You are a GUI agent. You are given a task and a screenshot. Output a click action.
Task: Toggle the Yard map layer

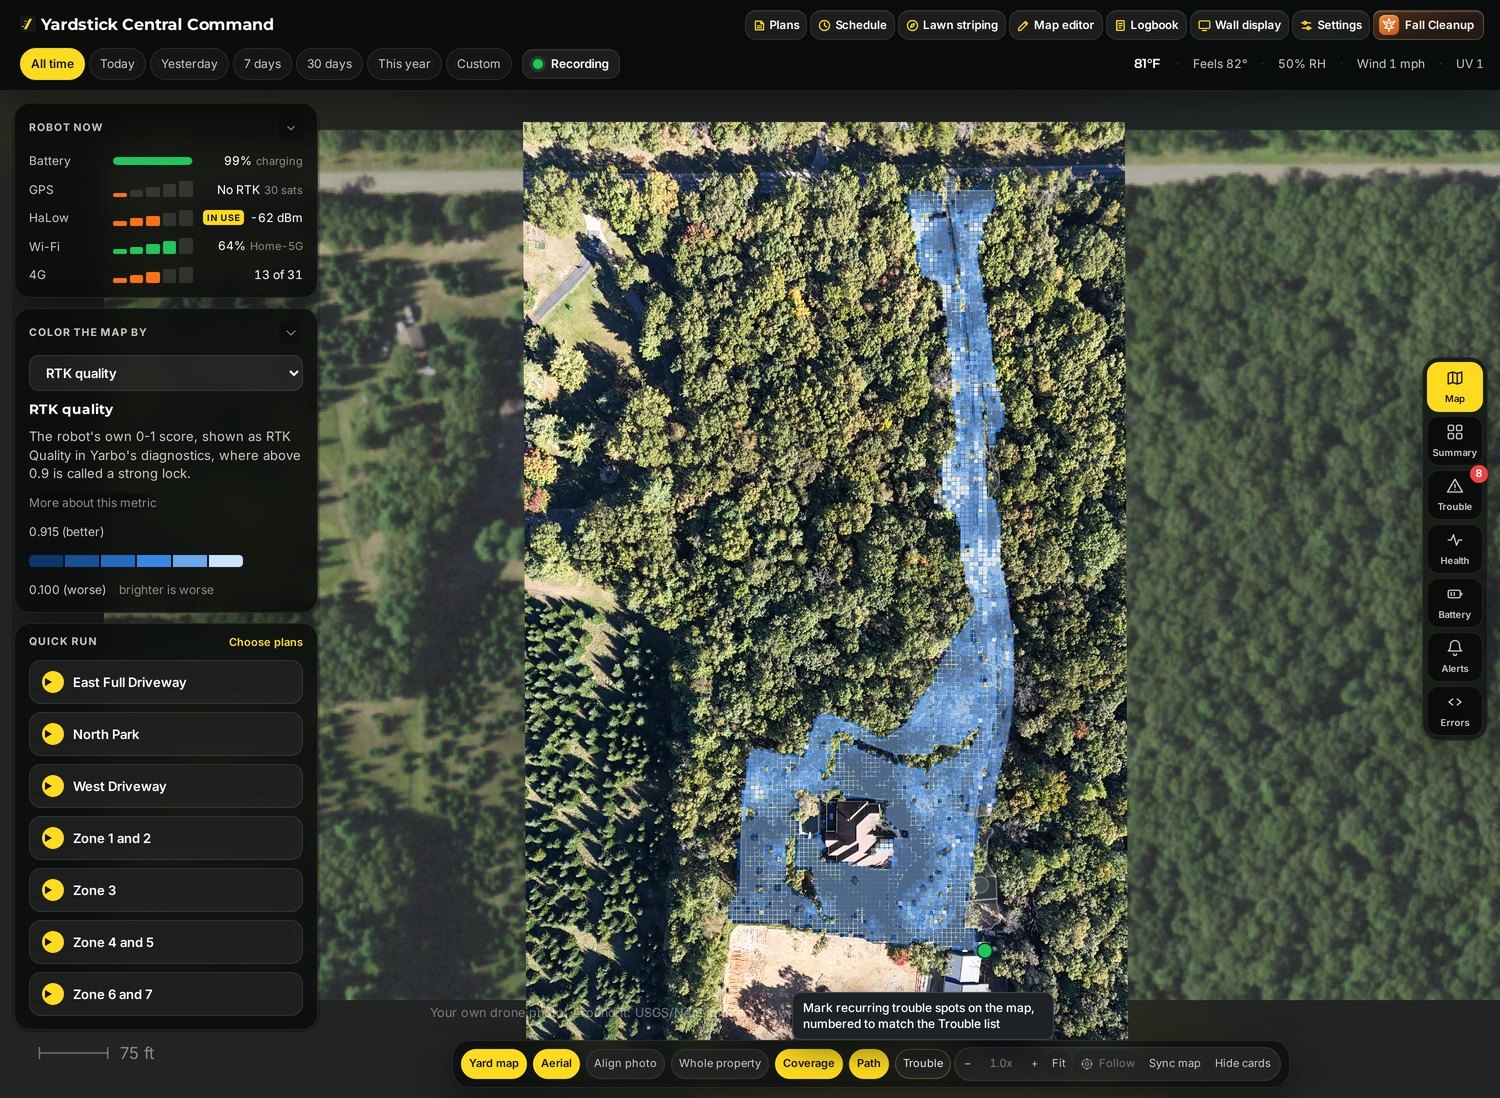[494, 1063]
